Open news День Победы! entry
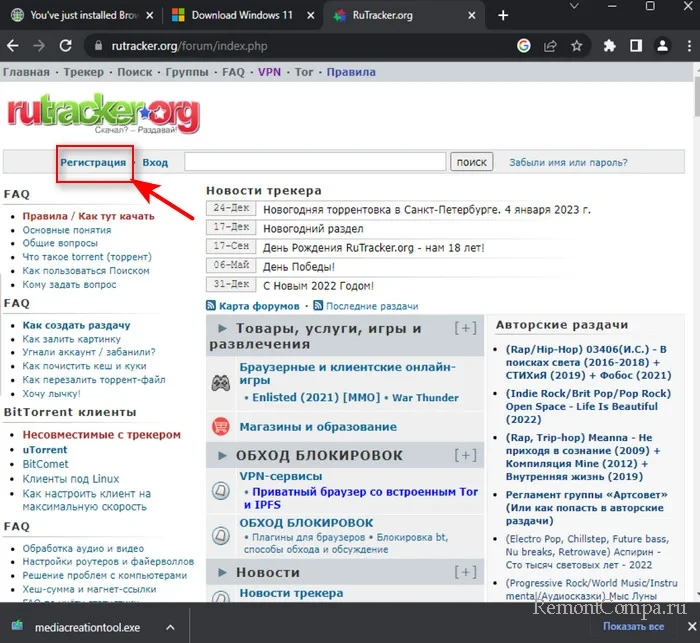The width and height of the screenshot is (700, 643). (x=299, y=267)
